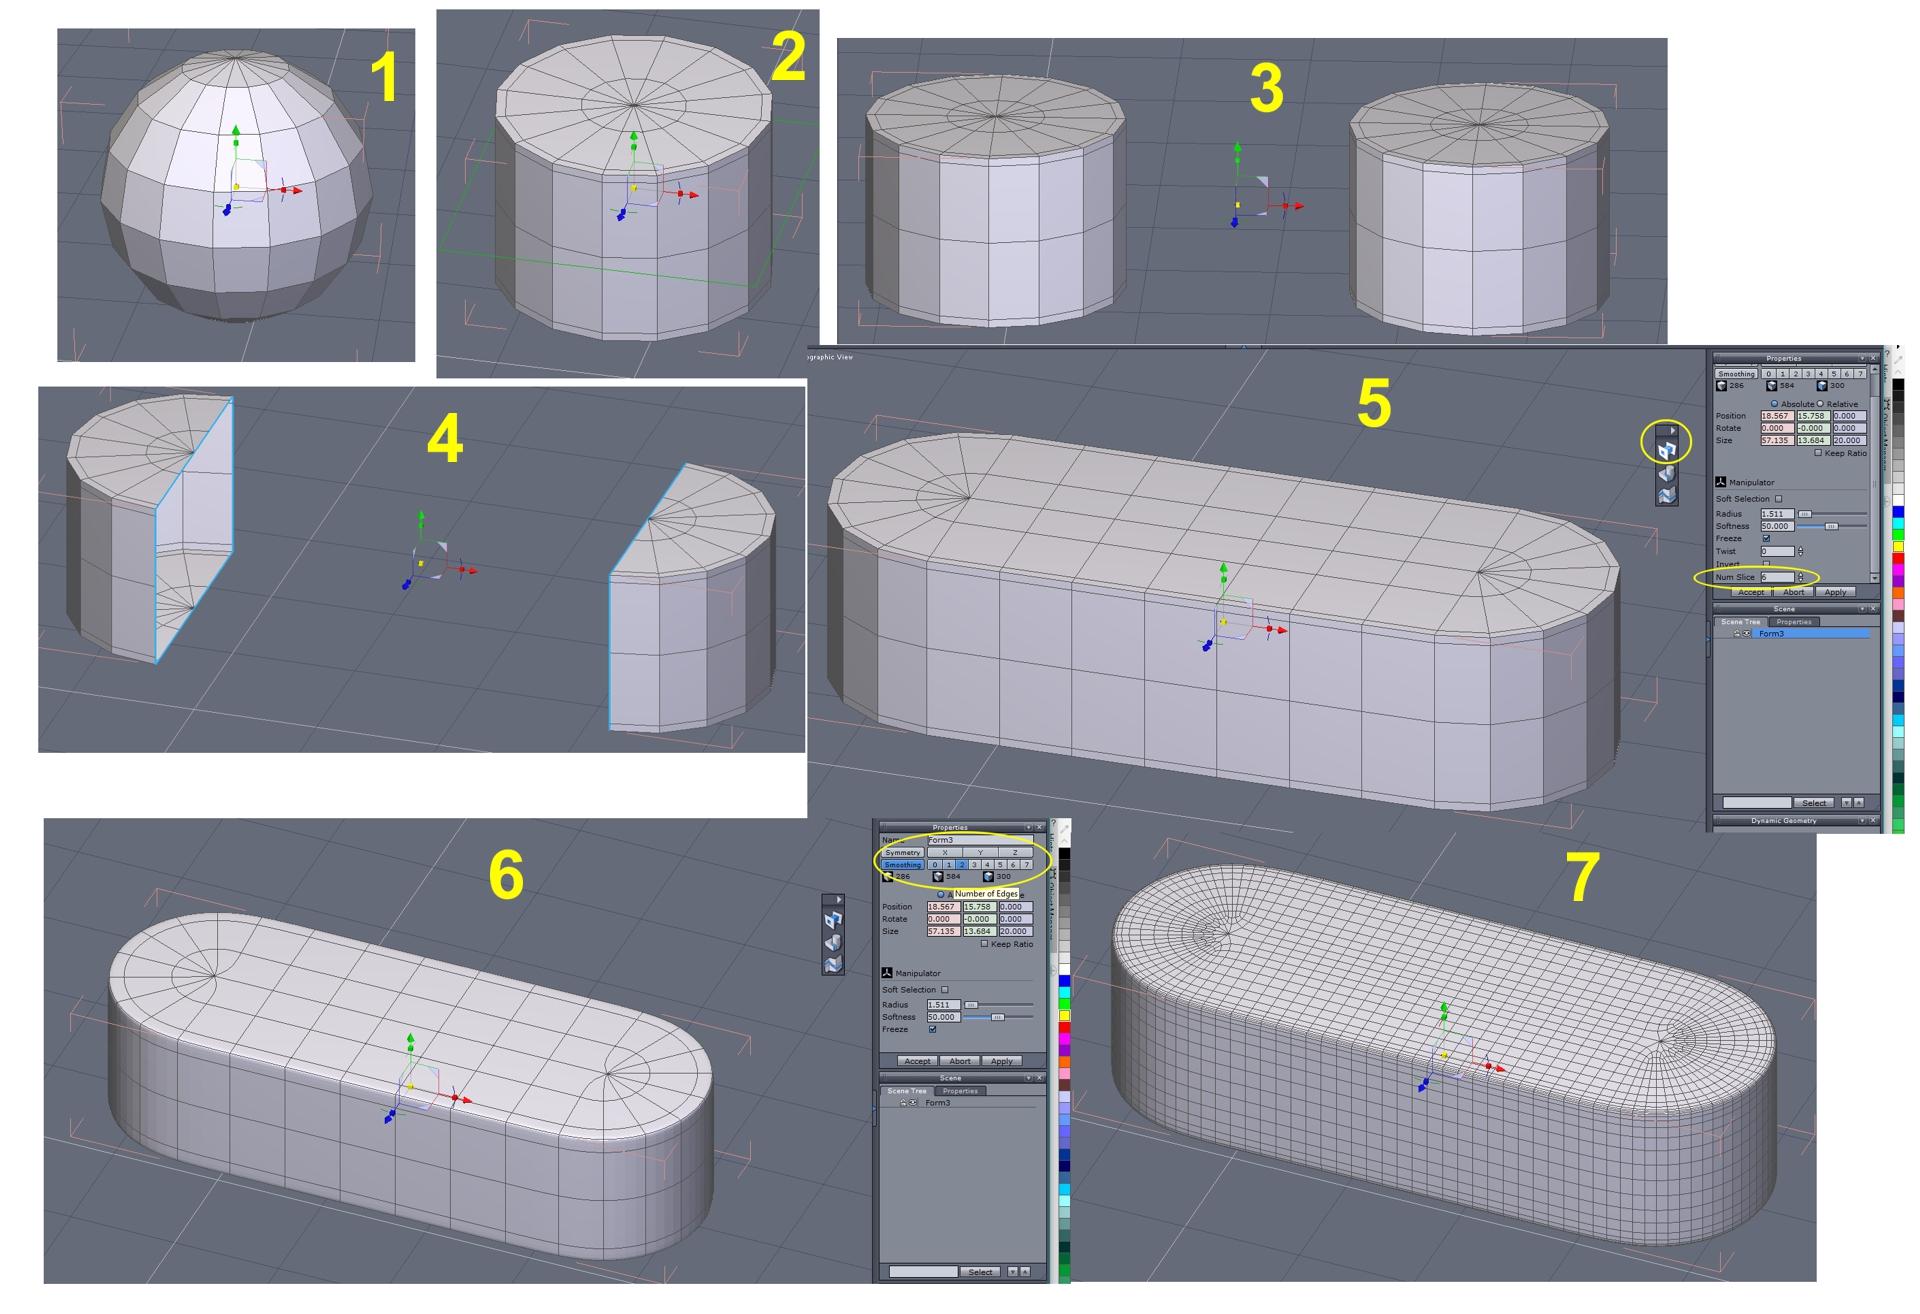Expand the Dynamic Geometry panel dropdown arrow
The width and height of the screenshot is (1920, 1314).
[x=1862, y=821]
